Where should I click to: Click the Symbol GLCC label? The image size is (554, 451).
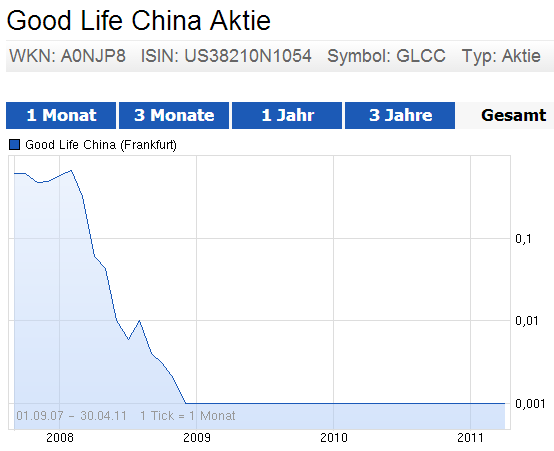pyautogui.click(x=386, y=56)
